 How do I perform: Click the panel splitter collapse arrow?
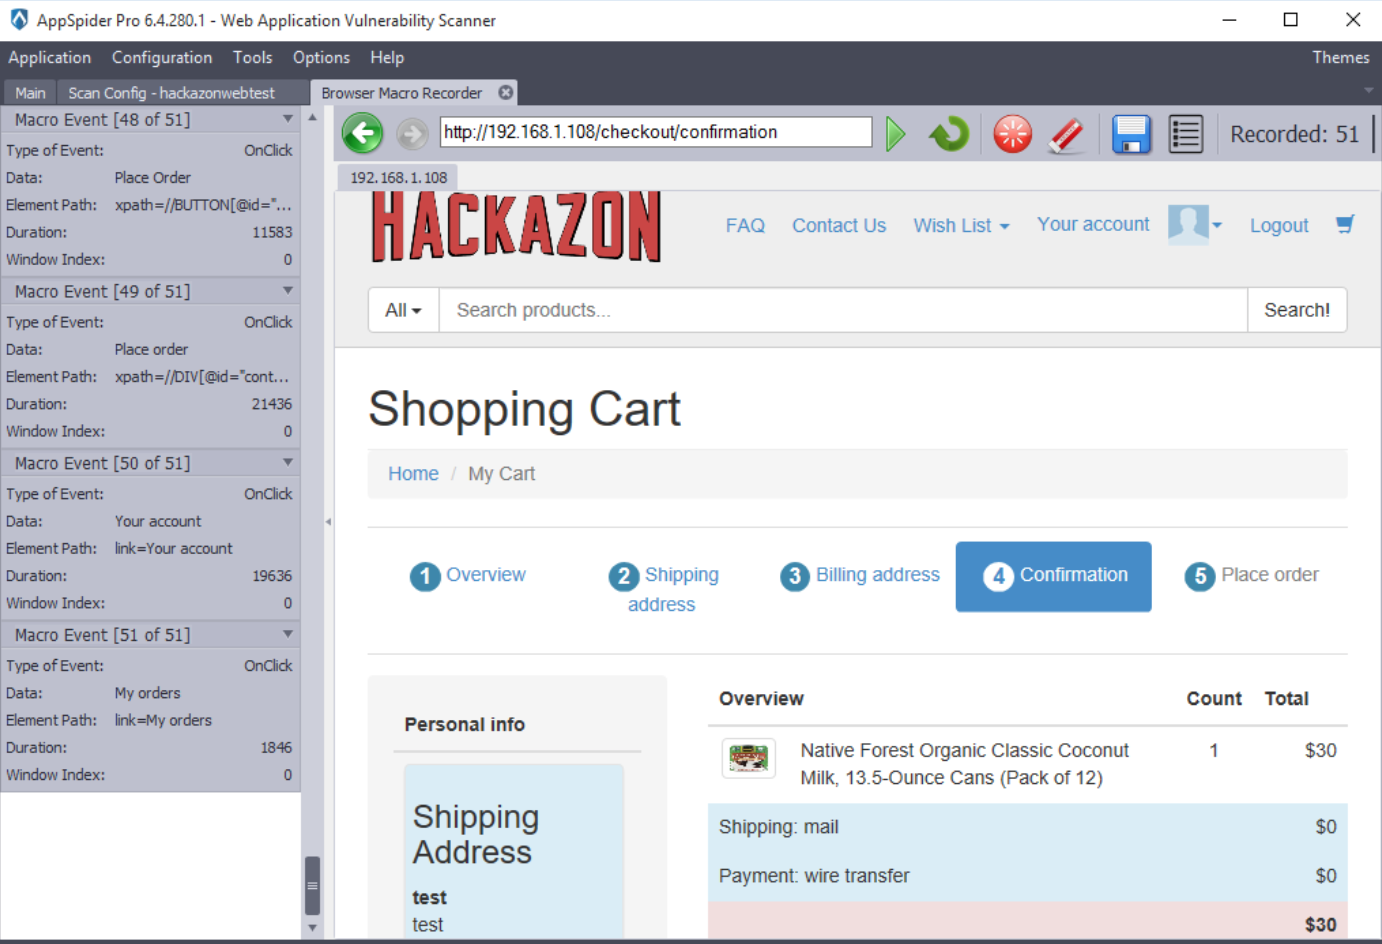pyautogui.click(x=328, y=521)
